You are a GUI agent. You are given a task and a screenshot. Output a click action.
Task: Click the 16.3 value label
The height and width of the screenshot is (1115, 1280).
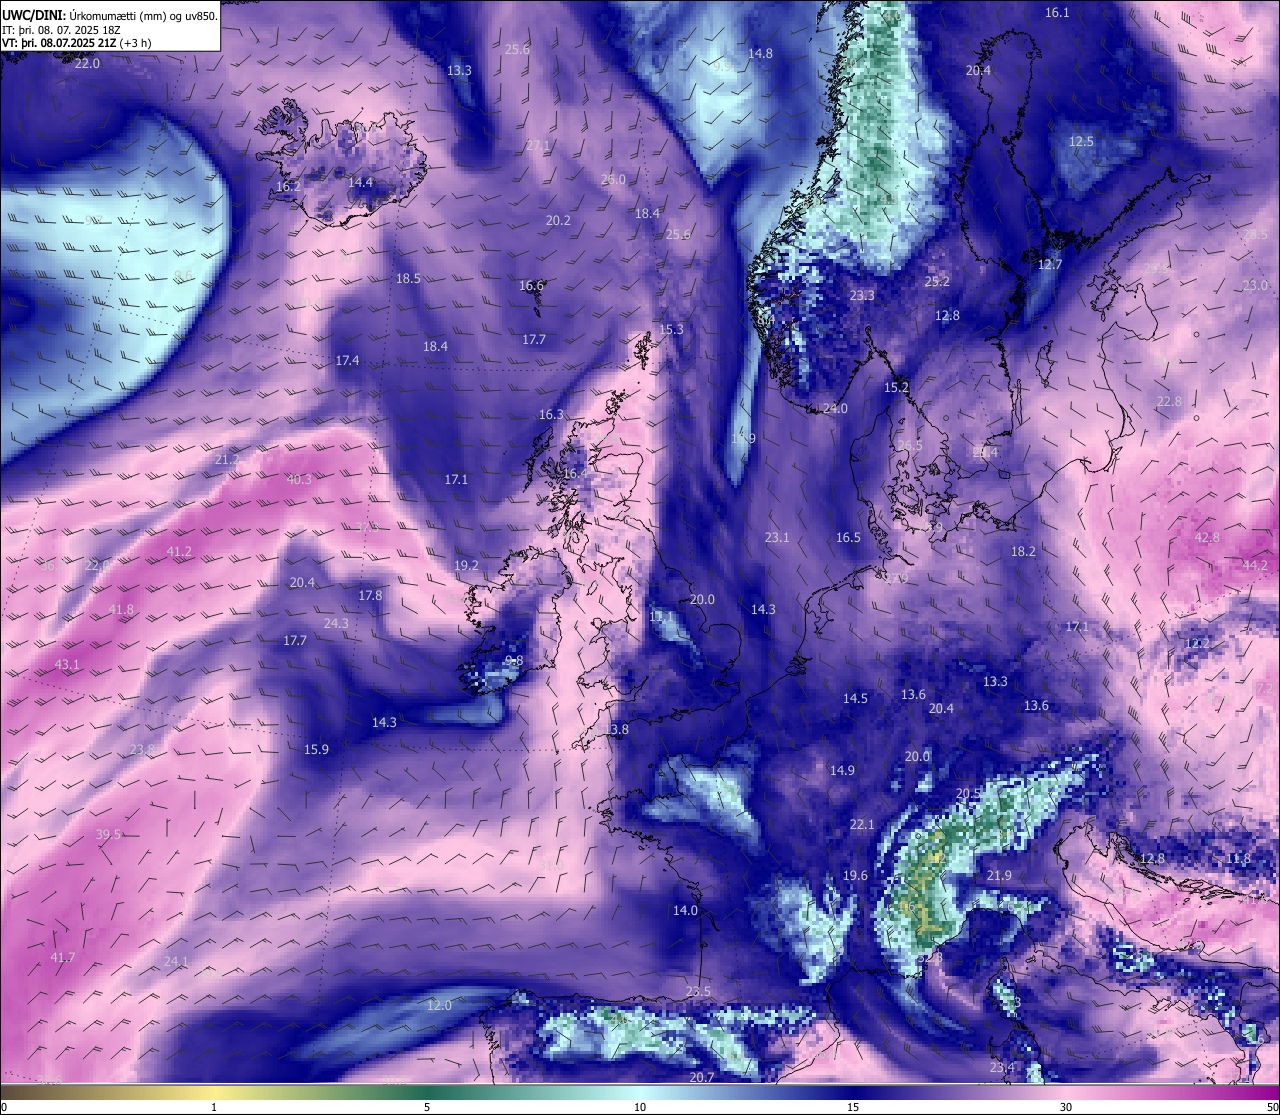click(x=551, y=415)
